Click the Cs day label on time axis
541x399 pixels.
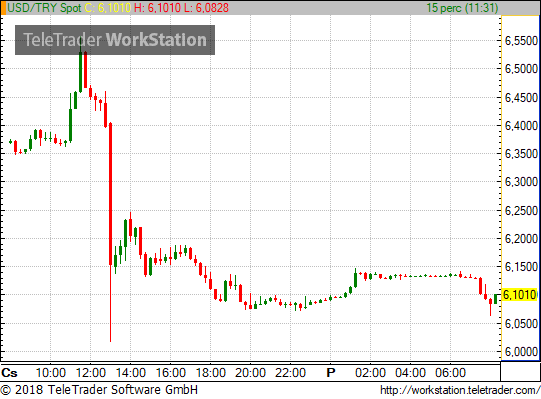click(x=9, y=373)
